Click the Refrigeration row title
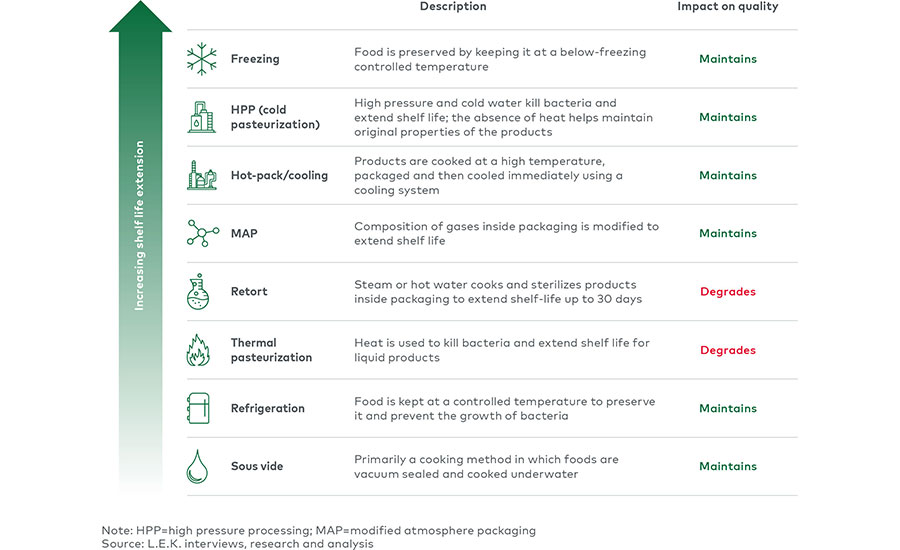 pos(267,408)
